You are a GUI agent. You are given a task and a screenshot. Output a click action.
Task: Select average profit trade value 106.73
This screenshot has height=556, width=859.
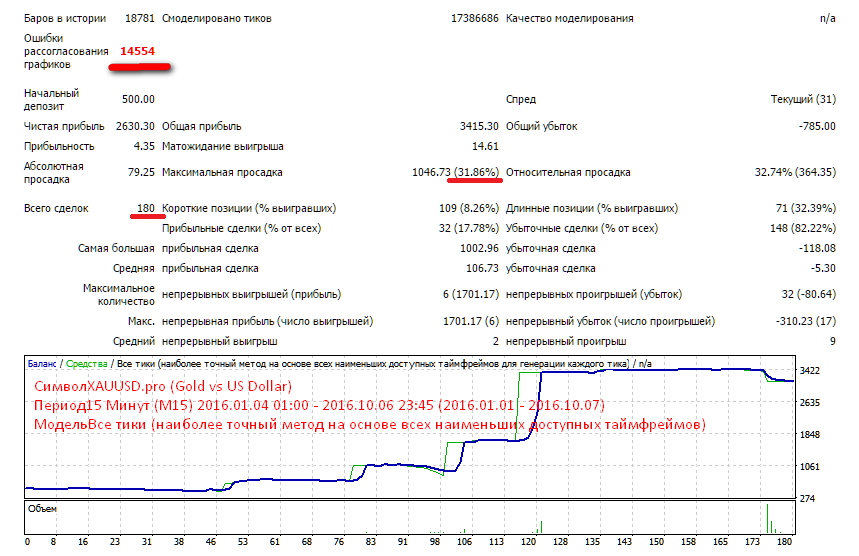tap(482, 268)
